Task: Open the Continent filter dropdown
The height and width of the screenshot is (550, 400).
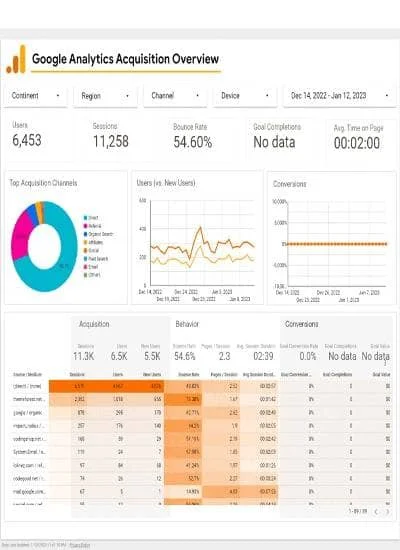Action: click(x=35, y=96)
